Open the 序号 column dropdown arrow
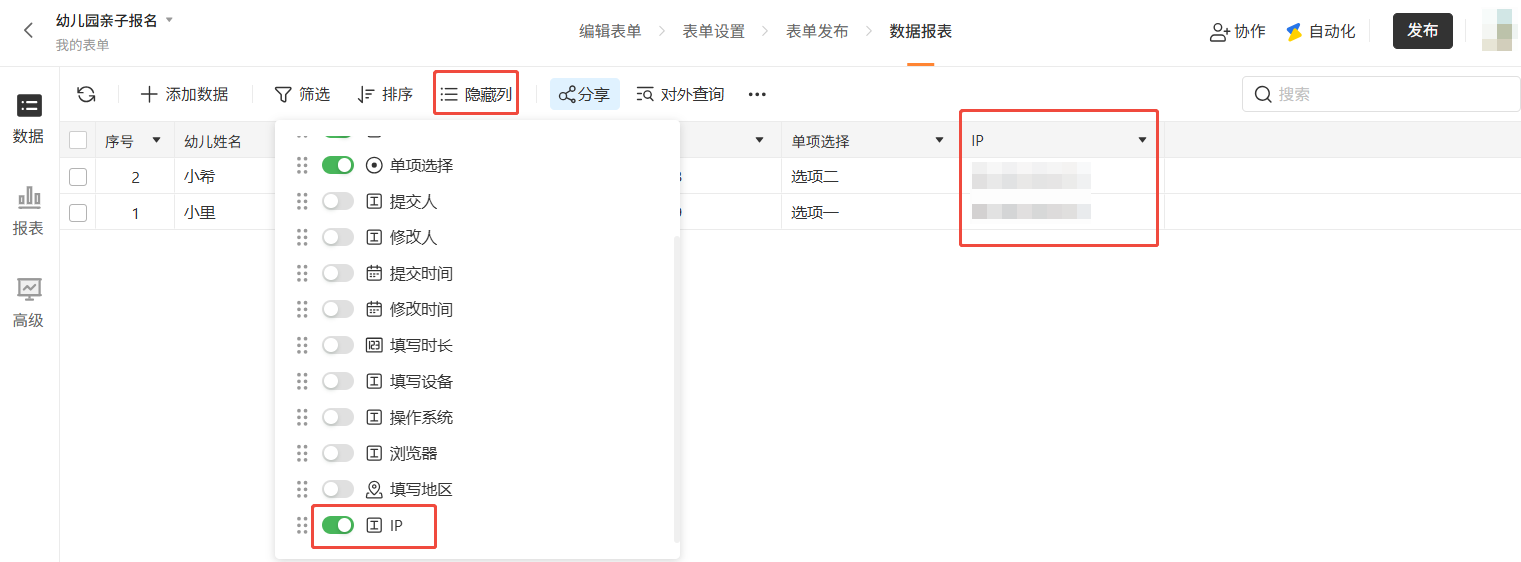Screen dimensions: 1521x562 [156, 141]
